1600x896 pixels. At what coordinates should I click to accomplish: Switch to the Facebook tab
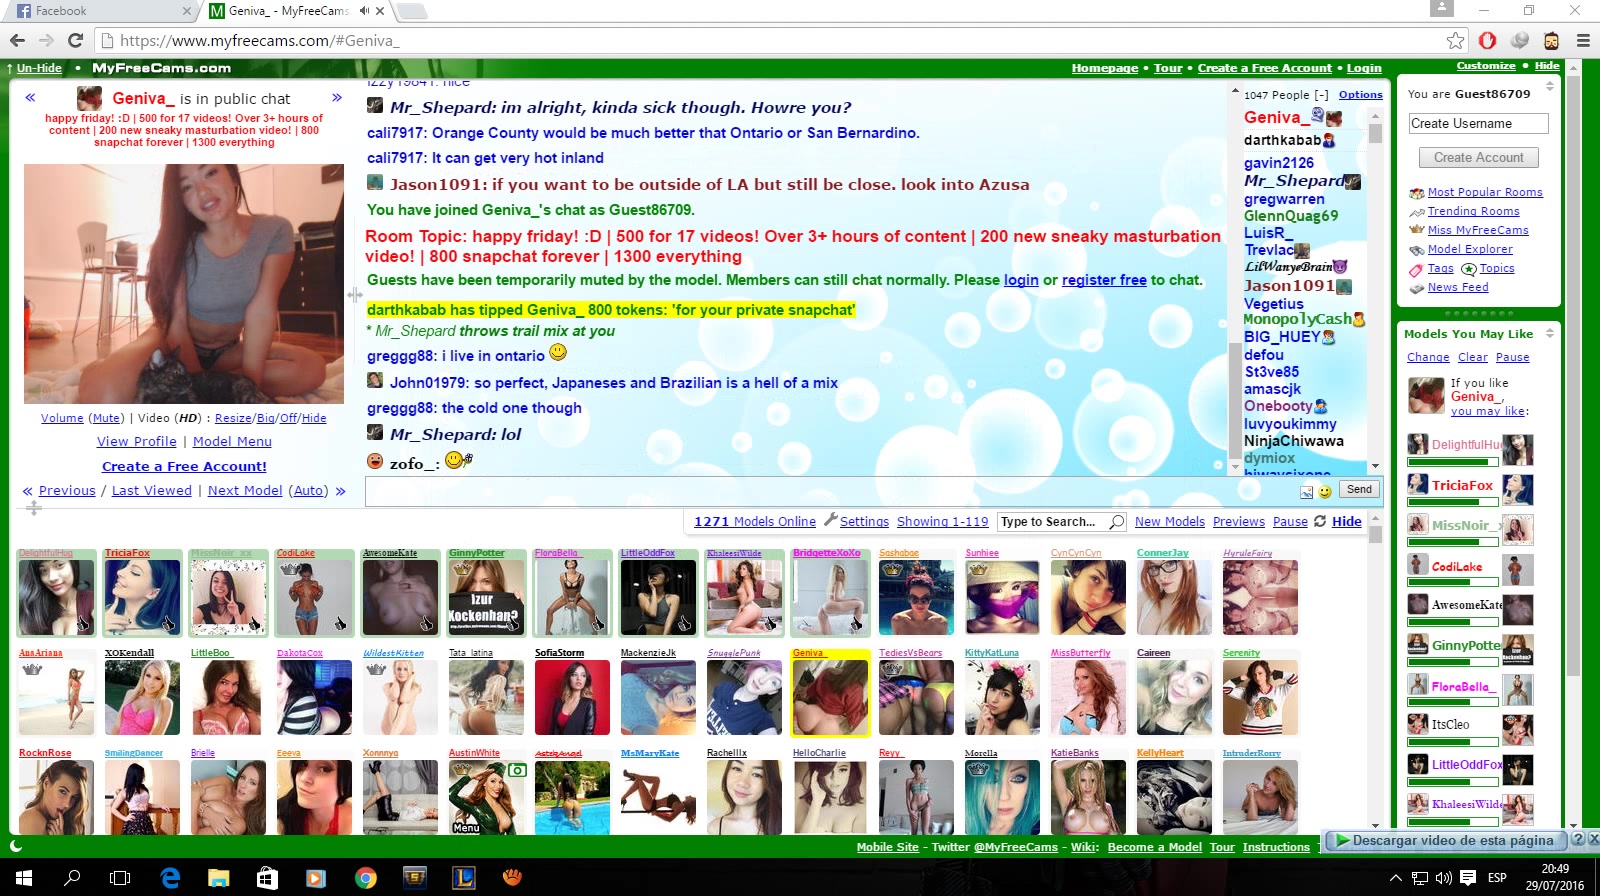tap(100, 11)
